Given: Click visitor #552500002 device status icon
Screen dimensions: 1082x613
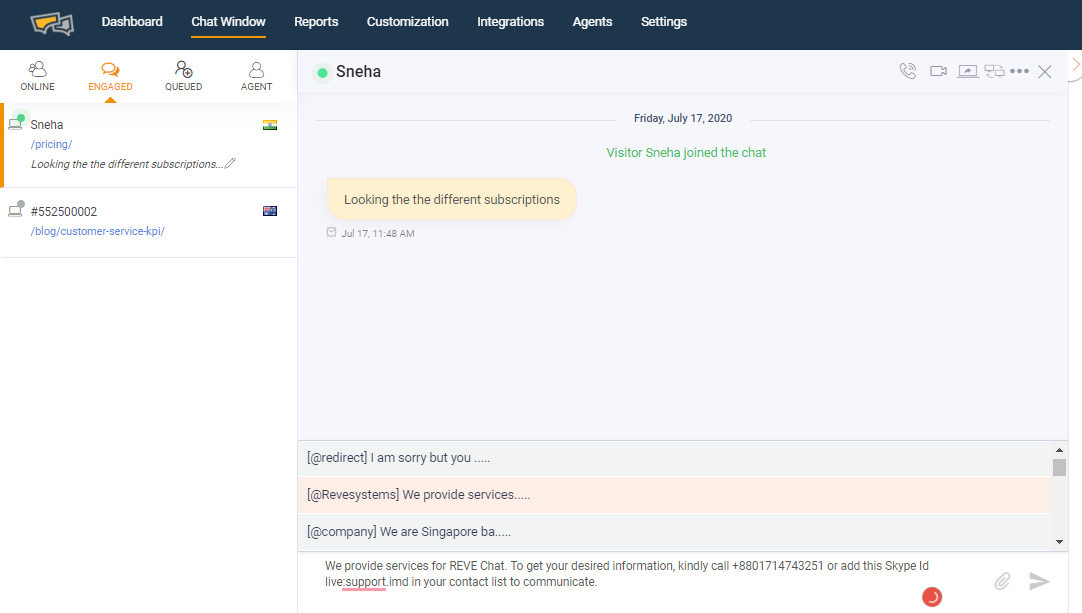Looking at the screenshot, I should click(16, 209).
